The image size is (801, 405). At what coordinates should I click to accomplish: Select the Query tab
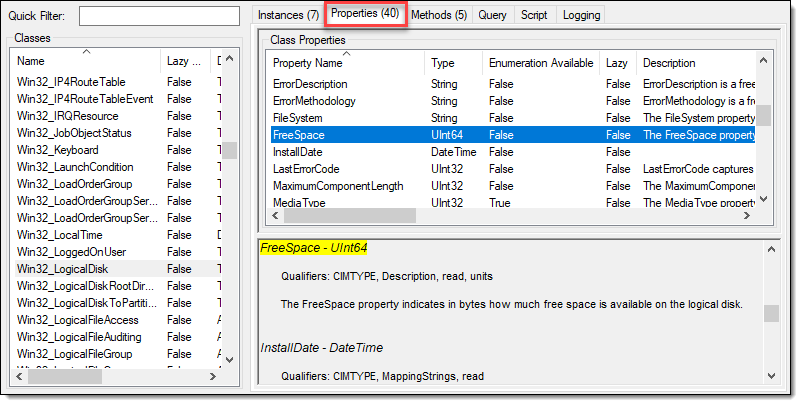click(492, 15)
